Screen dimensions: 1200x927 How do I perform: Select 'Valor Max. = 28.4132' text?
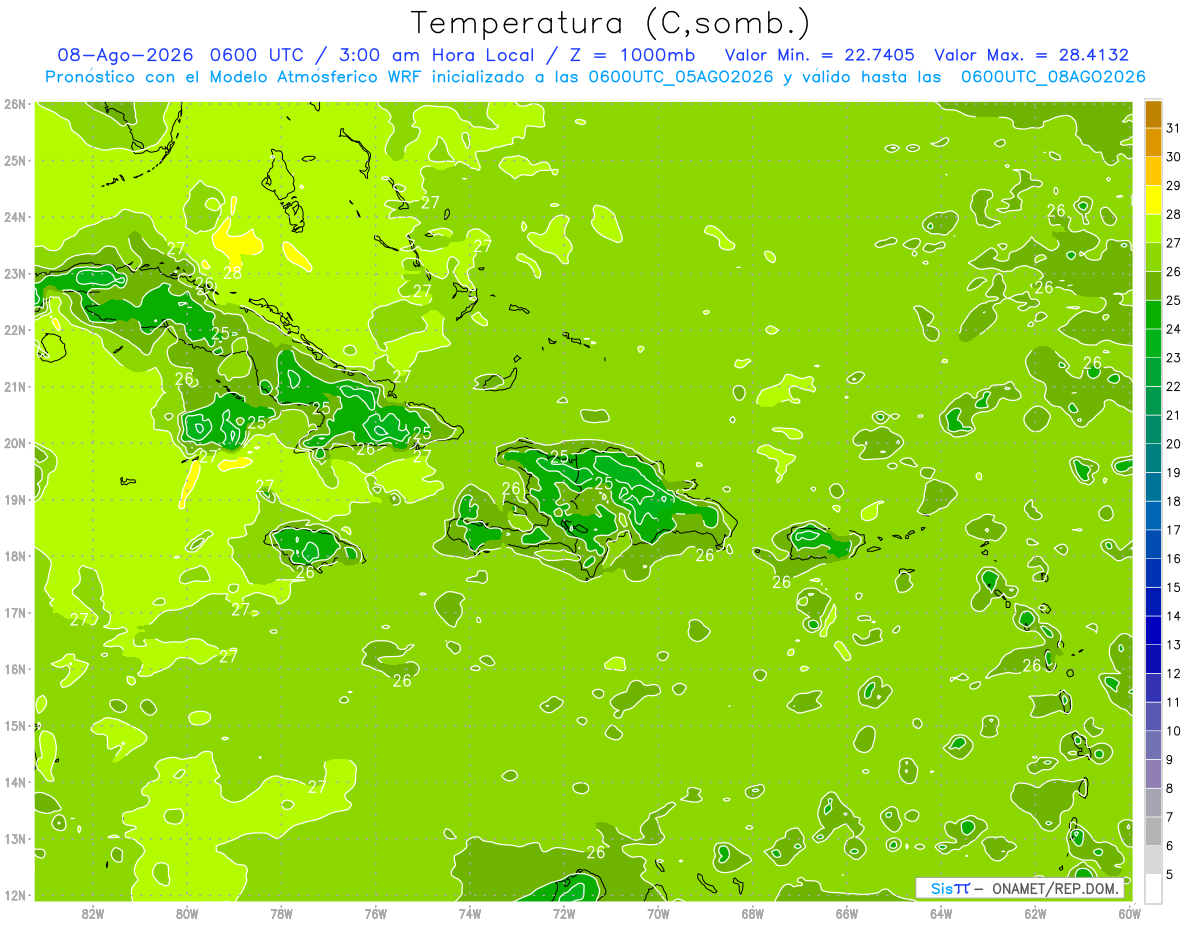pos(1031,55)
